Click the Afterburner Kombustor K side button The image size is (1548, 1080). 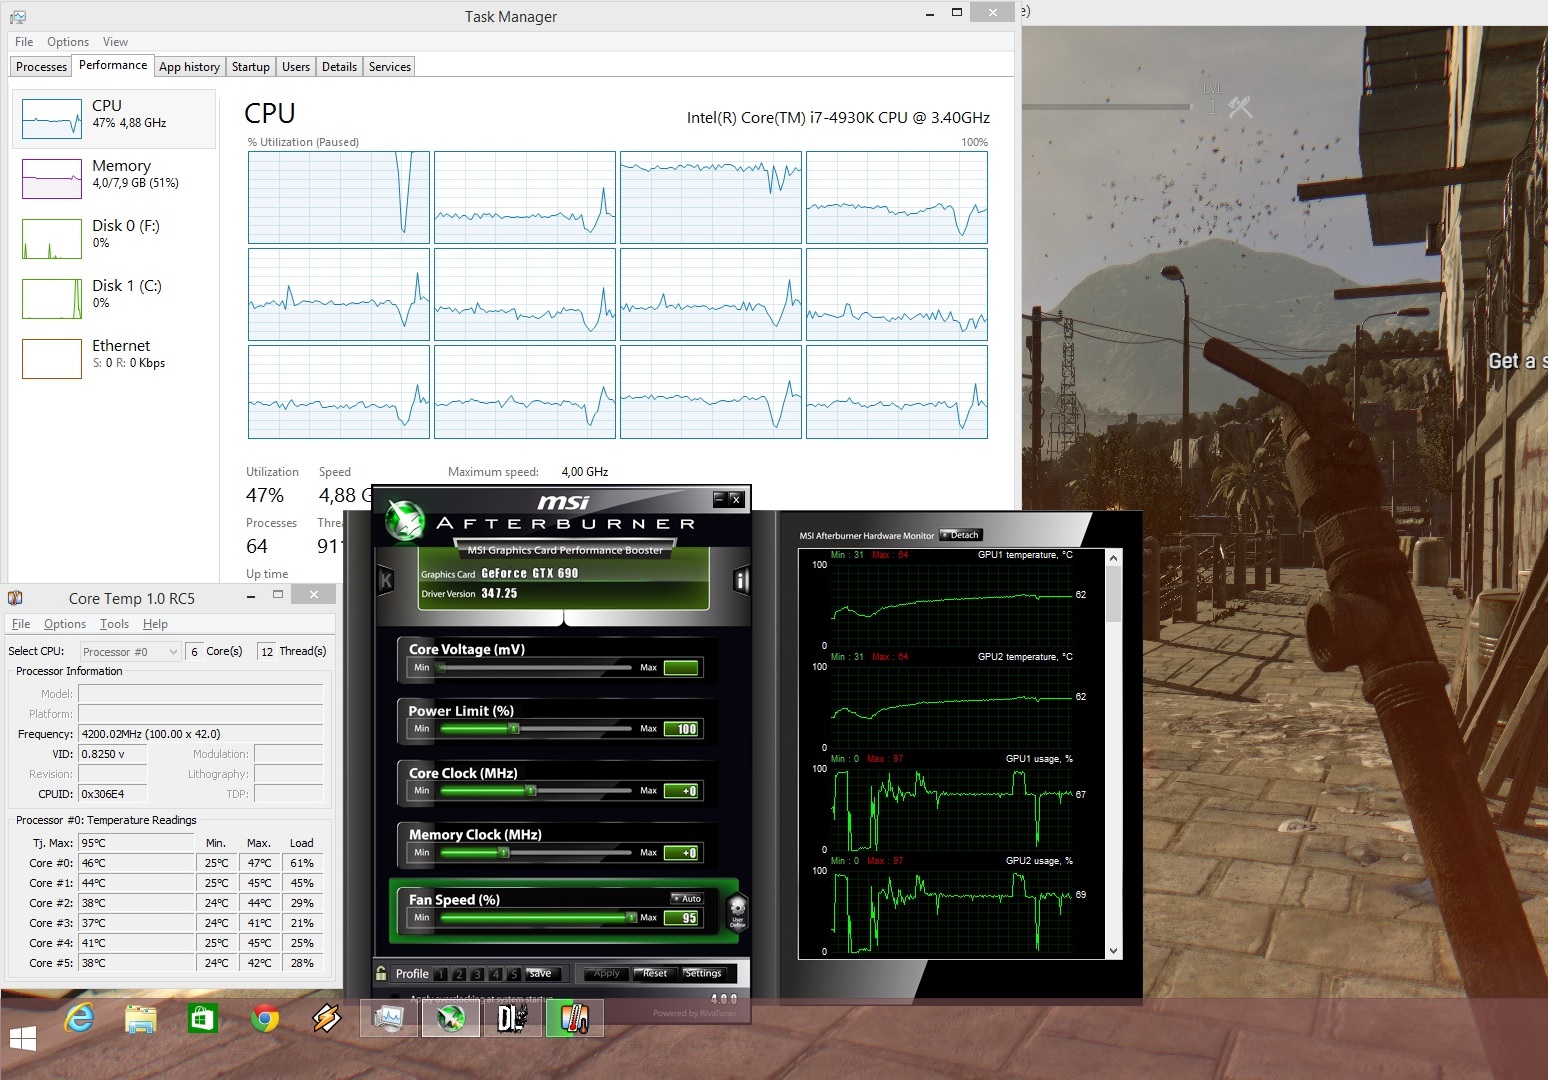[x=386, y=580]
